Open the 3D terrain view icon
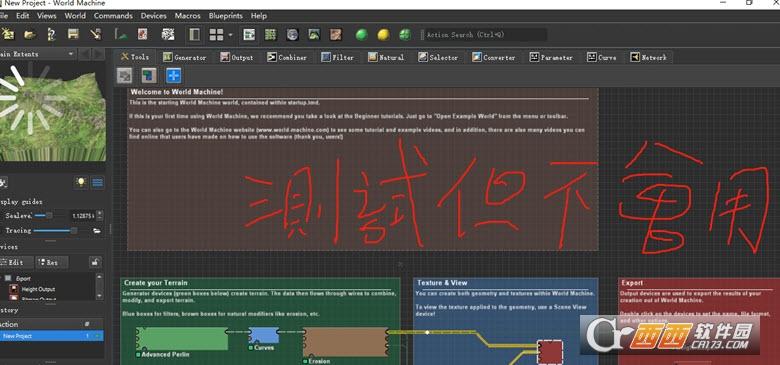Screen dimensions: 780x365 tap(314, 34)
